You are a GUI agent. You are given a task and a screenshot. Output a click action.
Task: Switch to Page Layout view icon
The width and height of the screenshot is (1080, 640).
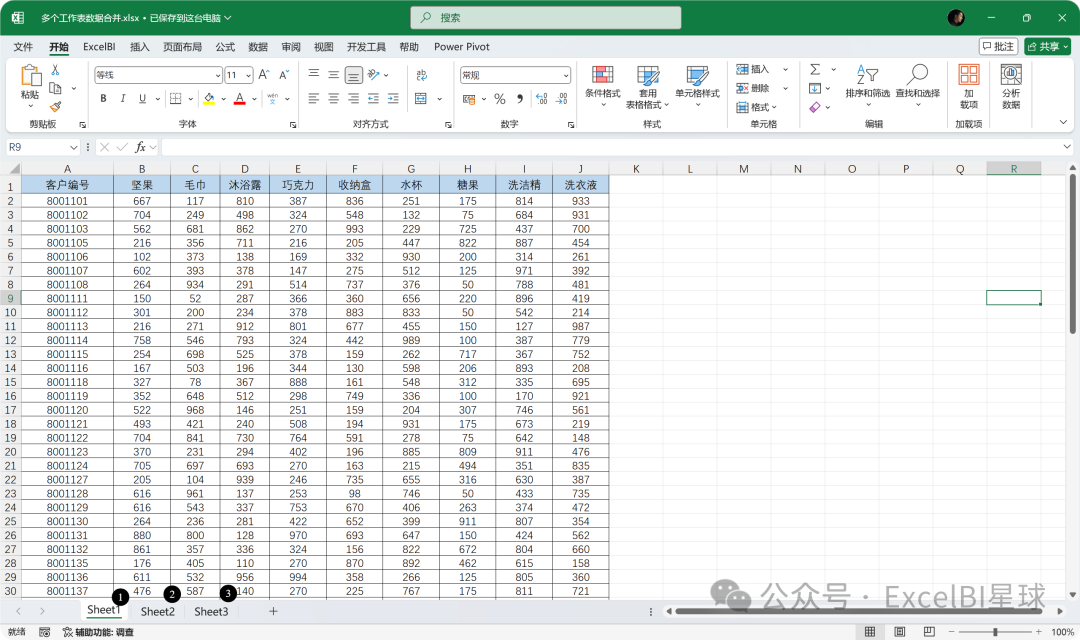pos(900,632)
